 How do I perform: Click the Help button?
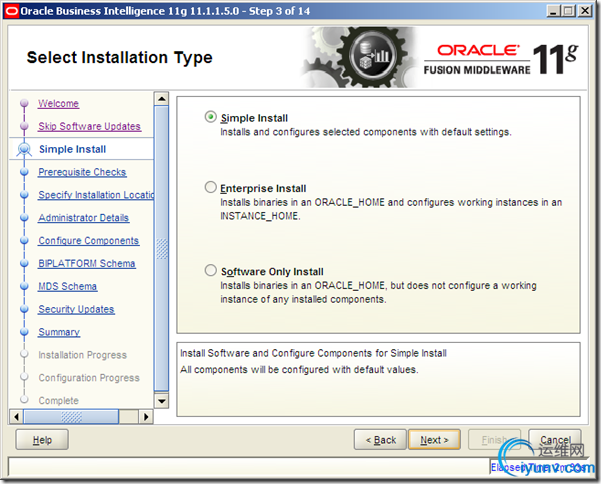point(42,440)
